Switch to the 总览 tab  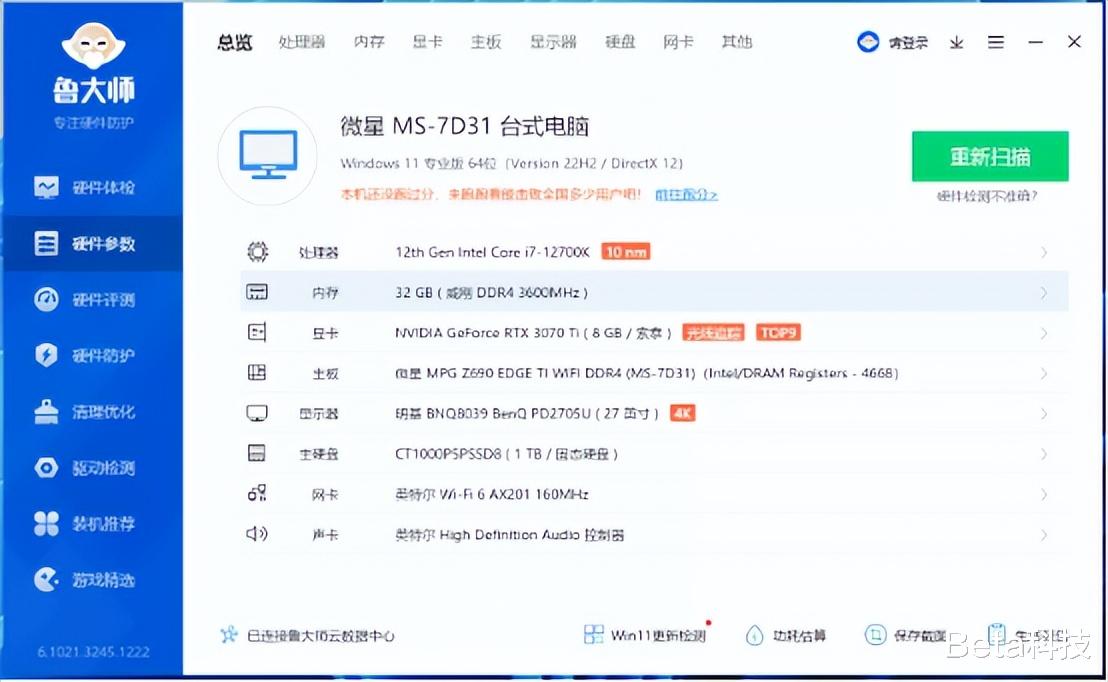(x=235, y=42)
